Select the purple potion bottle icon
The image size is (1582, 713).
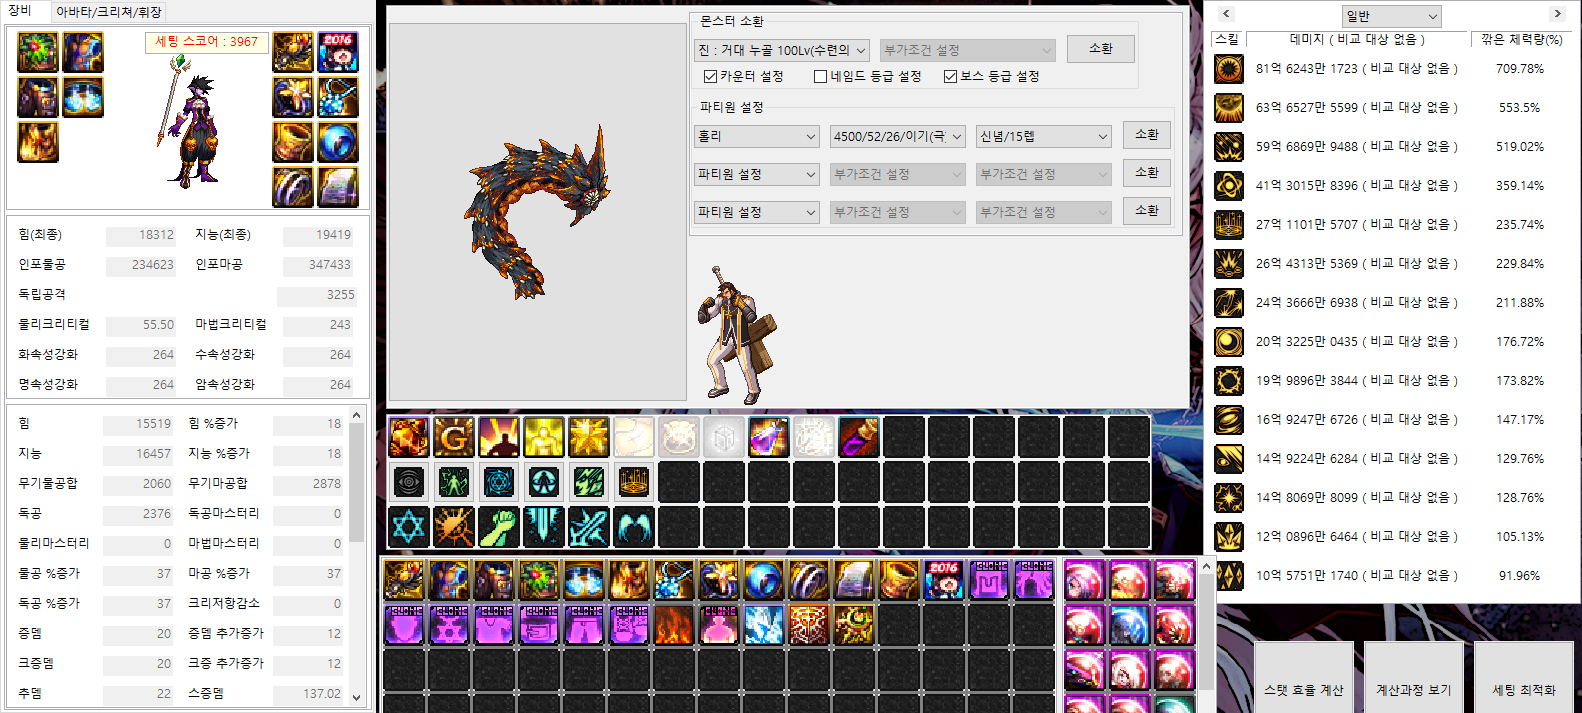(768, 437)
